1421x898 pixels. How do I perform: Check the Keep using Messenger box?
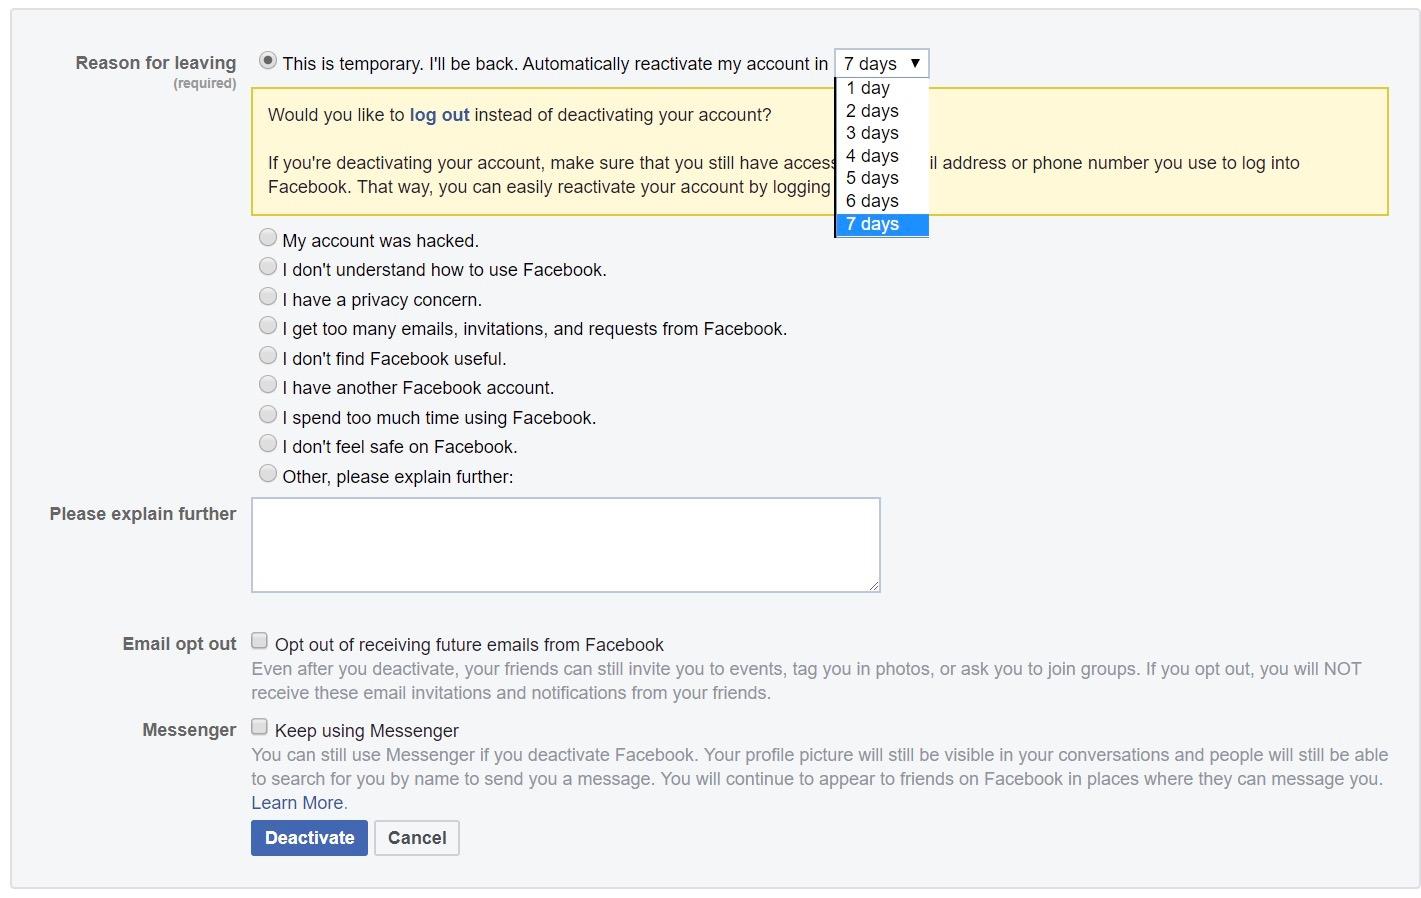coord(260,727)
